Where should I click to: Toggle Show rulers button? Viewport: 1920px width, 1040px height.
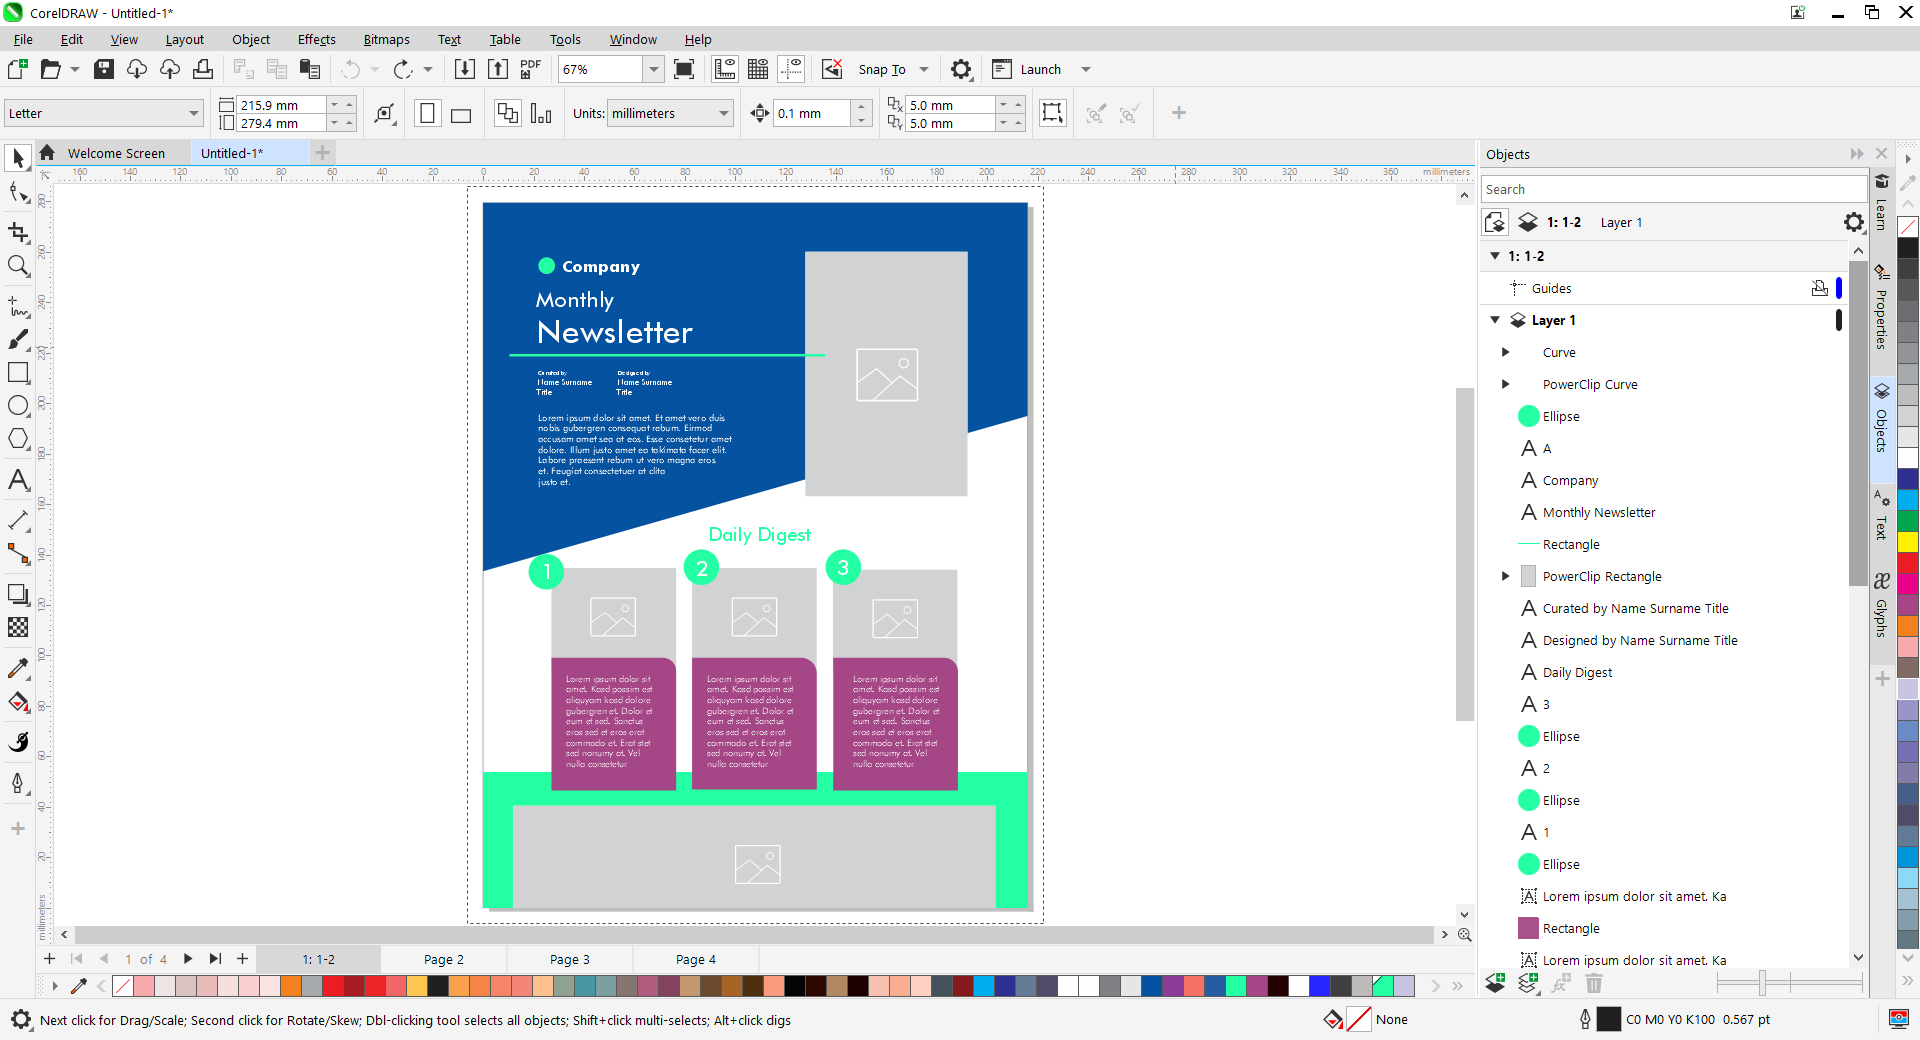point(725,69)
